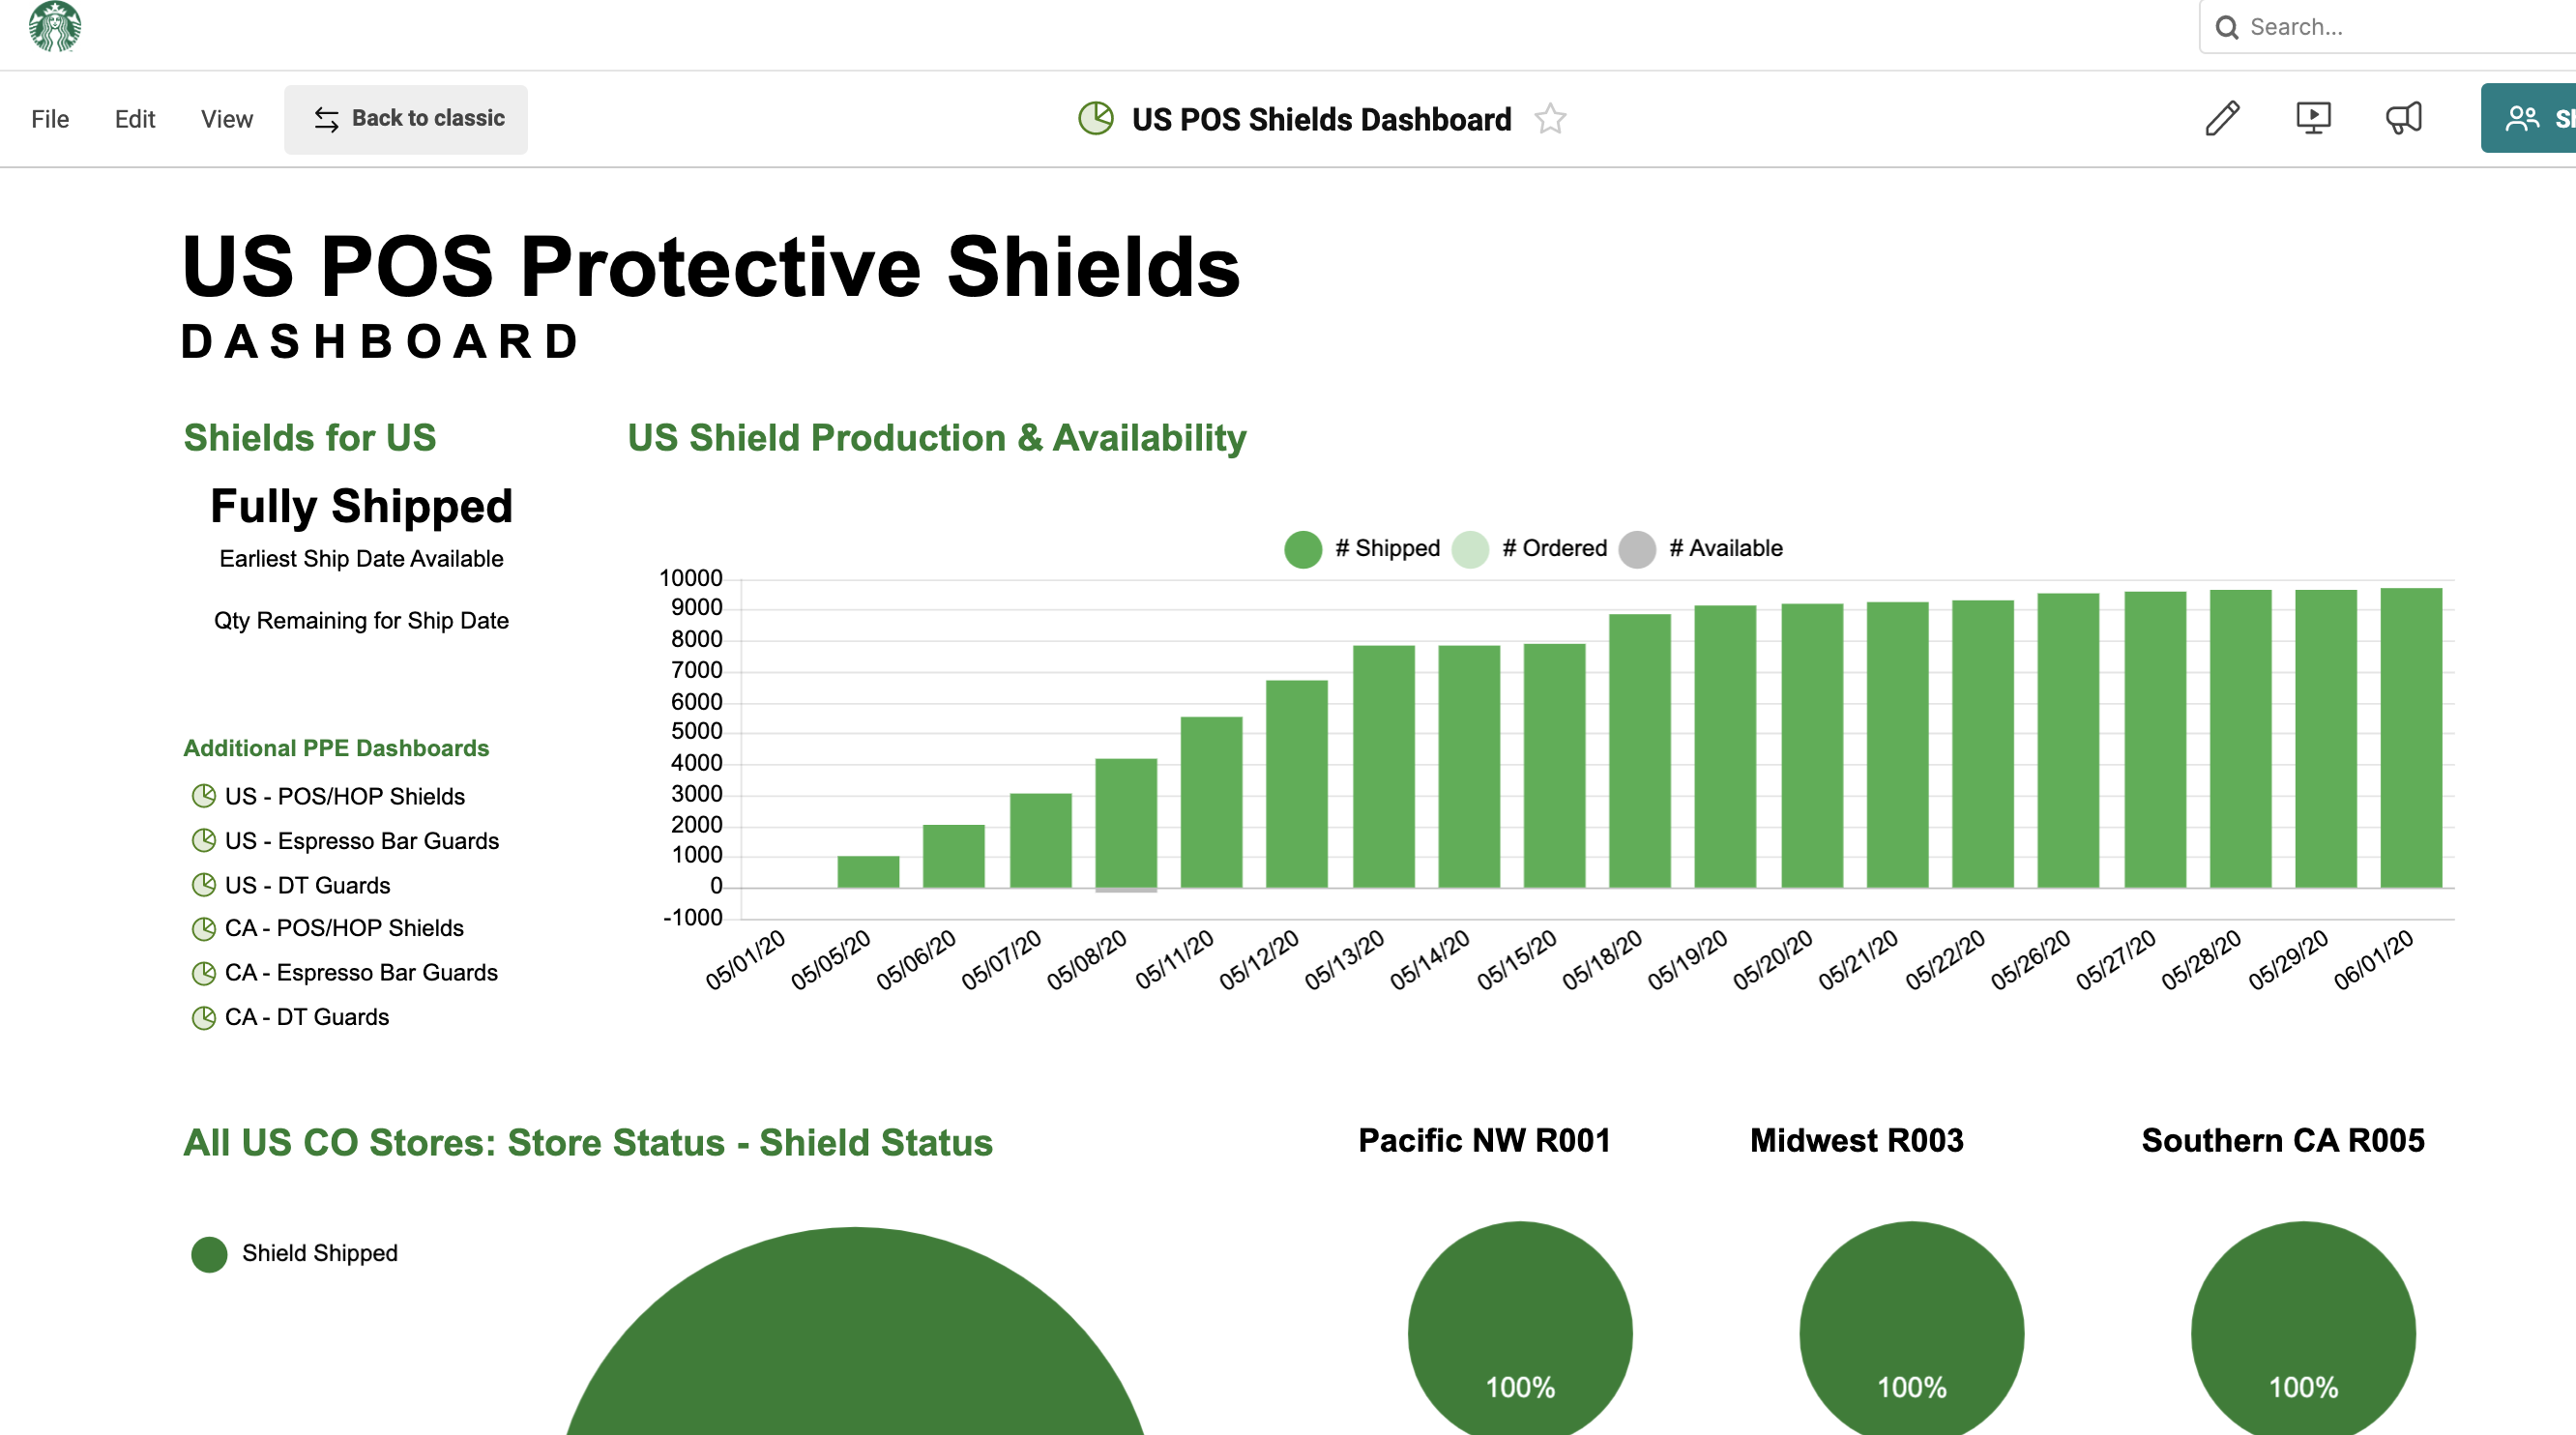Click the edit pencil icon top right

point(2221,118)
